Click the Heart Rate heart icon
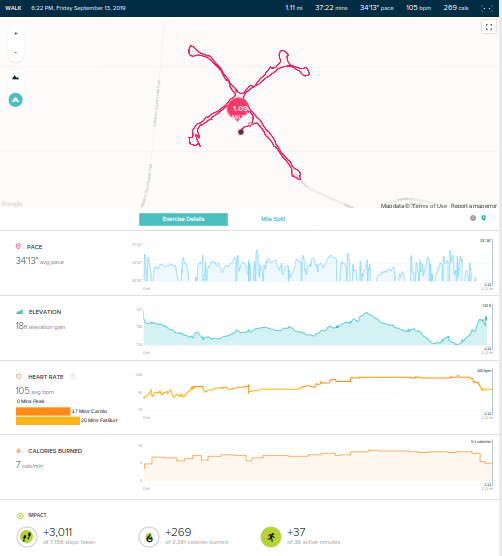502x556 pixels. [x=19, y=377]
